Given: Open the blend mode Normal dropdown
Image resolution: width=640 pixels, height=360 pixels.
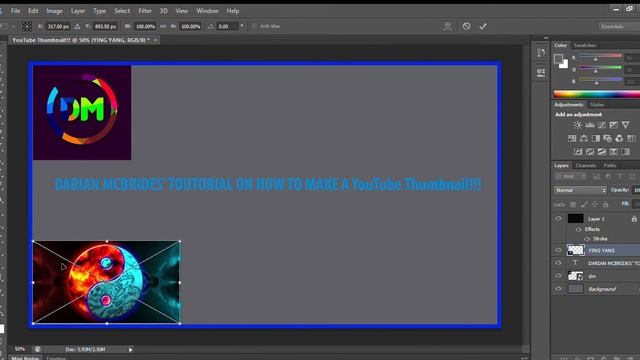Looking at the screenshot, I should 580,190.
